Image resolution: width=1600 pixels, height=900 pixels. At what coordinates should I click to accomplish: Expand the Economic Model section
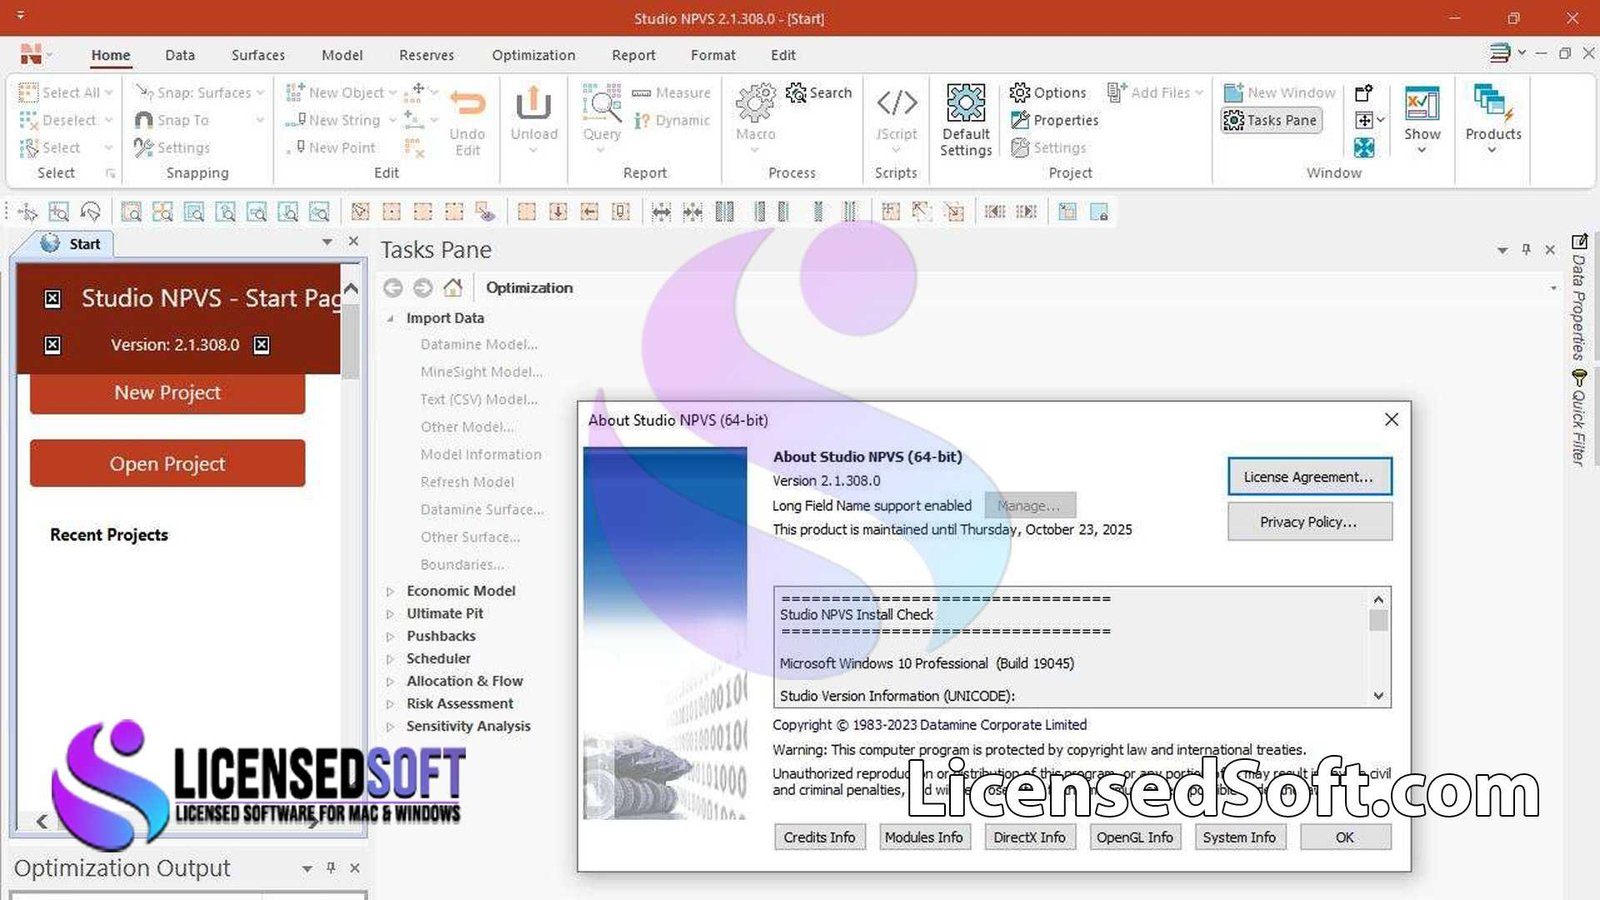click(390, 591)
